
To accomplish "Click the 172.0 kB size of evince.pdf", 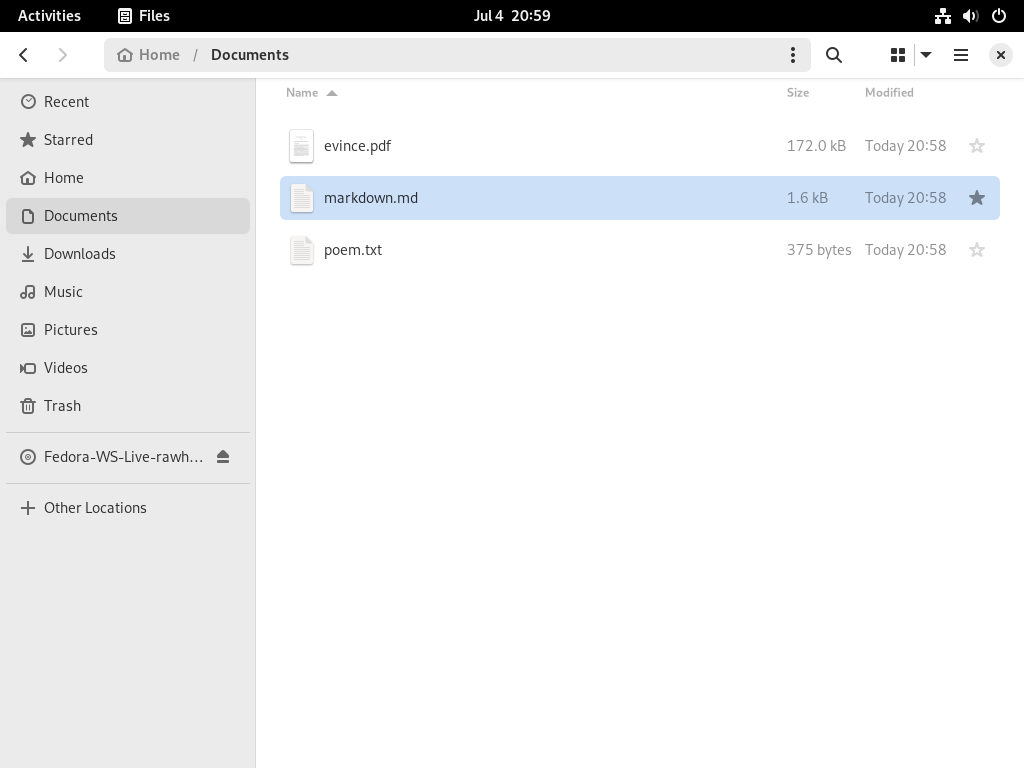I will pyautogui.click(x=816, y=146).
